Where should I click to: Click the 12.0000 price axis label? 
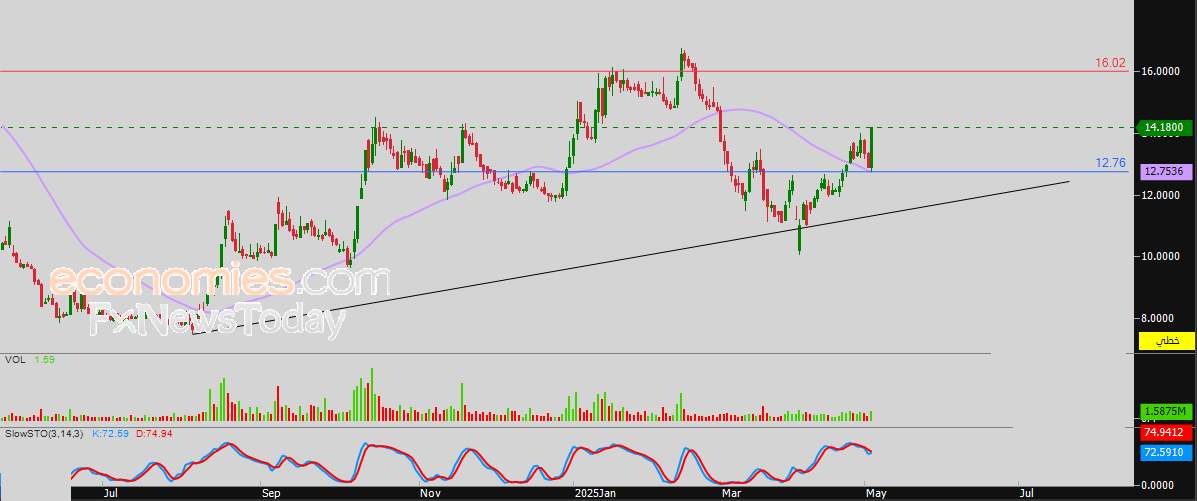coord(1160,196)
